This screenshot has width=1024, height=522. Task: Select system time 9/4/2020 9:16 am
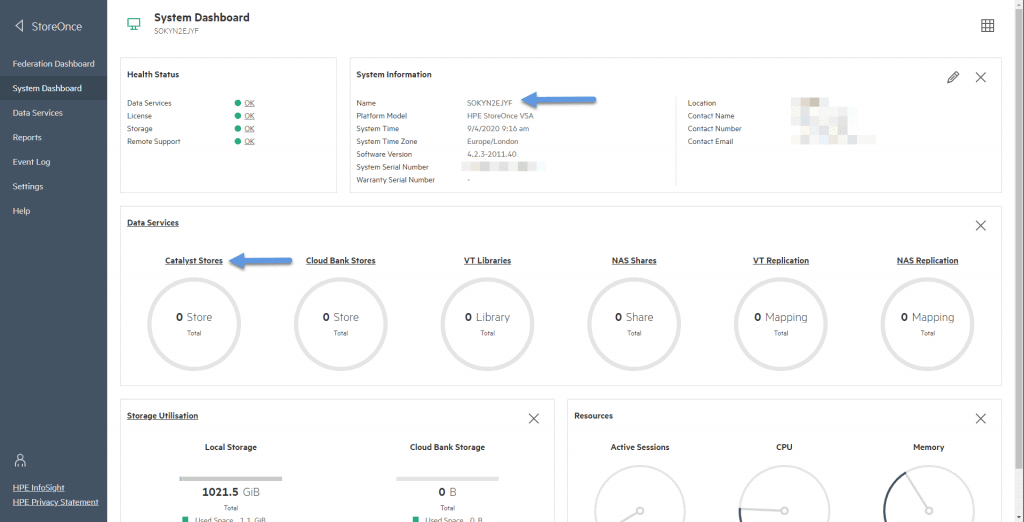point(498,129)
